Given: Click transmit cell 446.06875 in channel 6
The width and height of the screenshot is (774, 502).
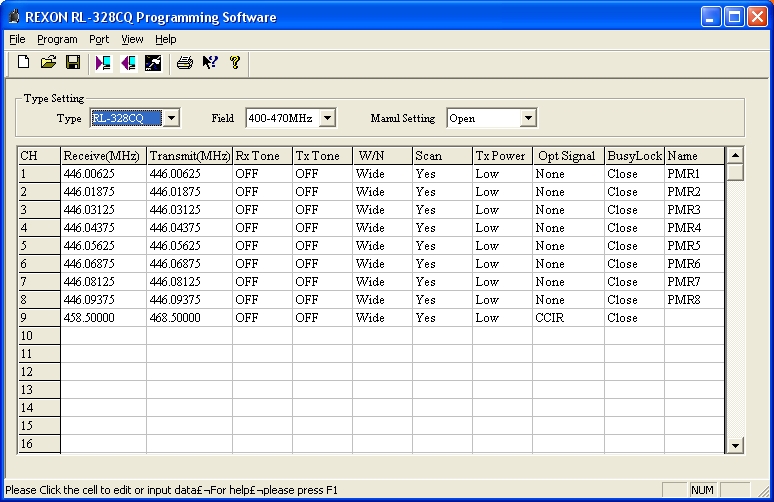Looking at the screenshot, I should pyautogui.click(x=189, y=264).
